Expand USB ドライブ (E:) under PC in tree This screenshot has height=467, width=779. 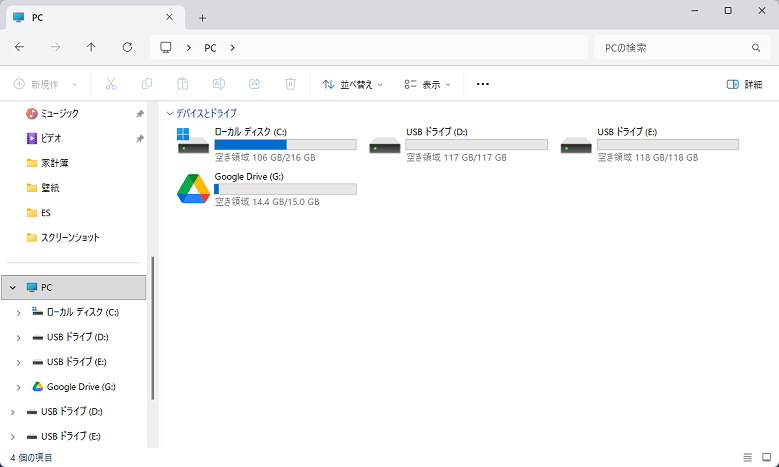[18, 362]
